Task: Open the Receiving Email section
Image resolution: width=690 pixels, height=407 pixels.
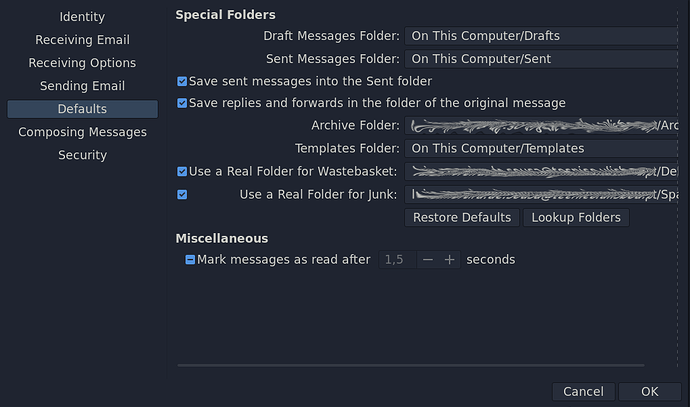Action: click(x=82, y=40)
